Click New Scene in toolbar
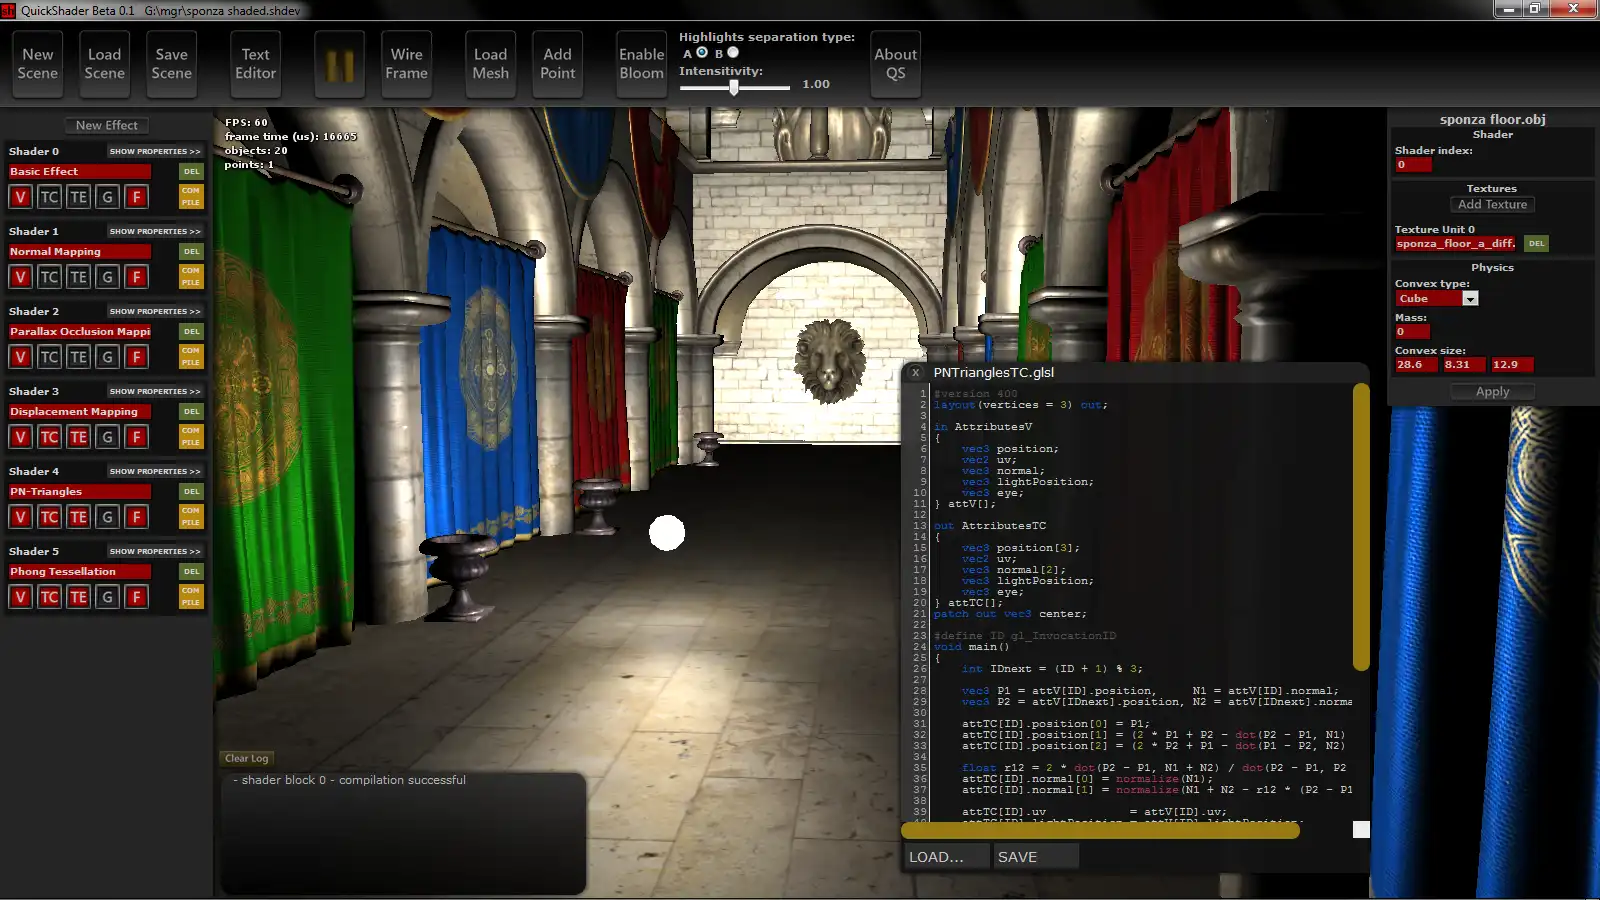The image size is (1600, 900). click(38, 64)
